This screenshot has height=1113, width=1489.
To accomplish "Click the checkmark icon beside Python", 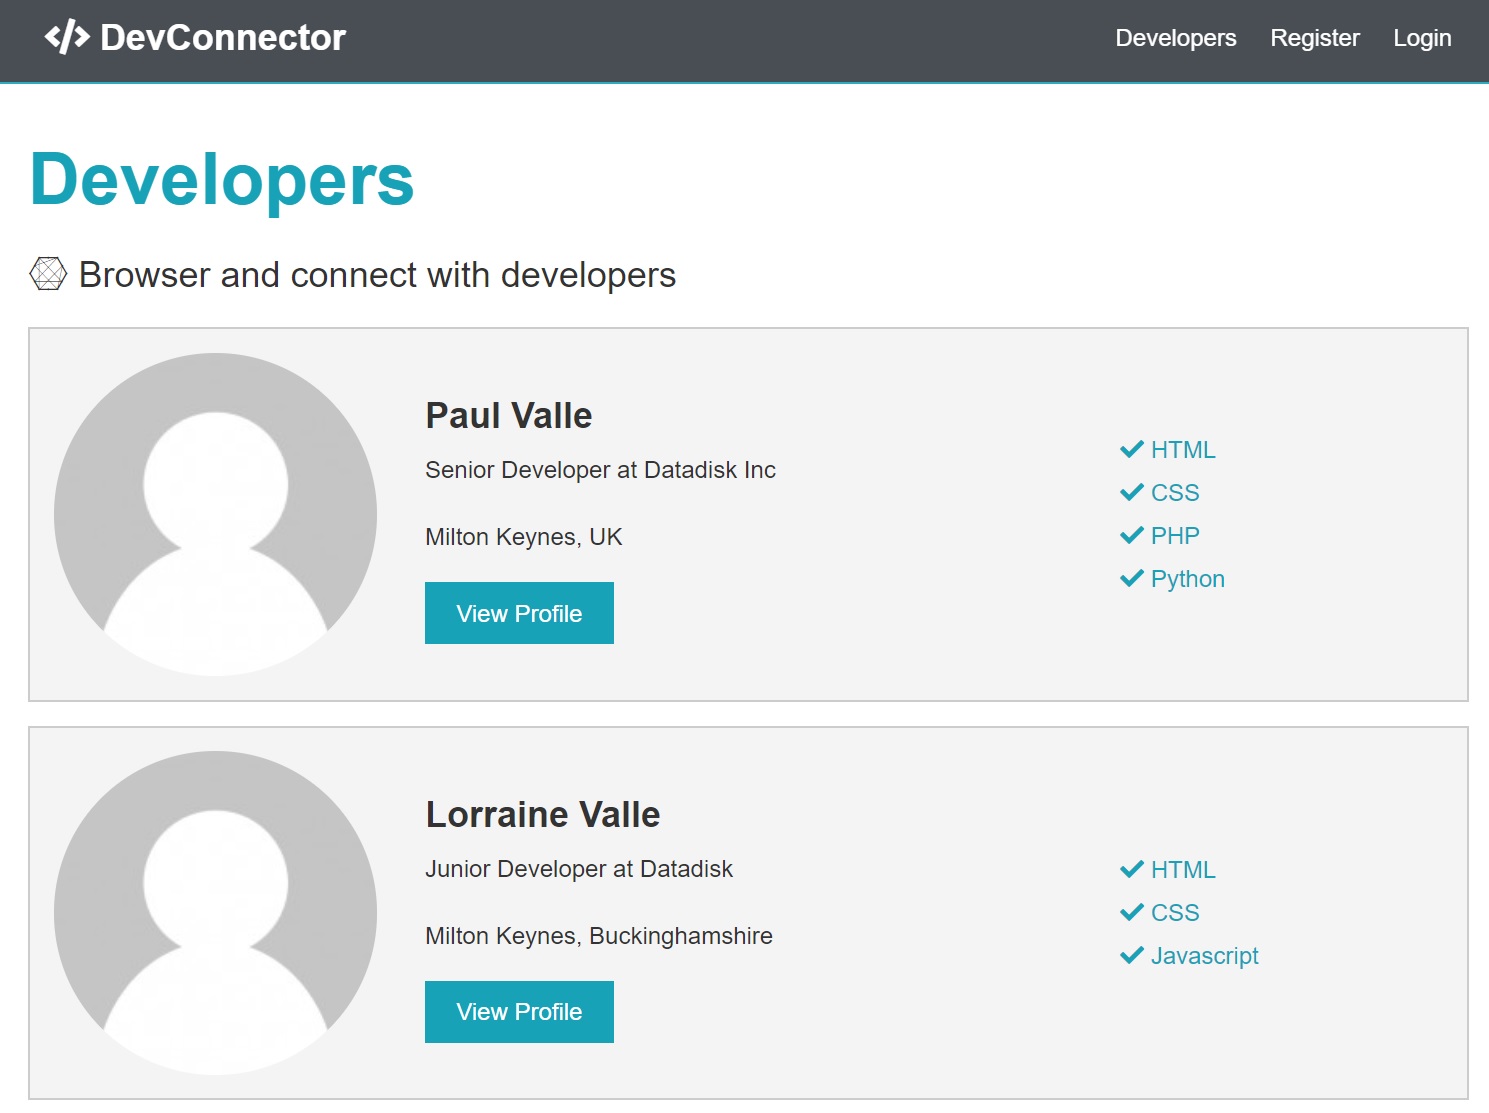I will (1131, 579).
